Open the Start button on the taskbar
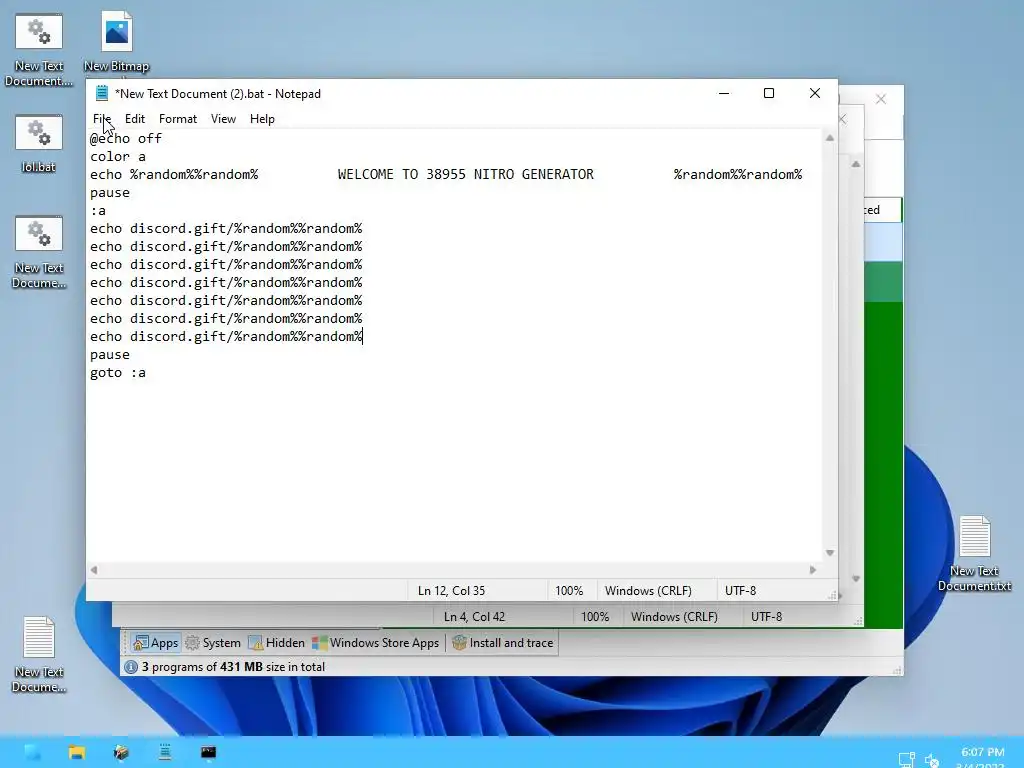The width and height of the screenshot is (1024, 768). click(x=32, y=752)
